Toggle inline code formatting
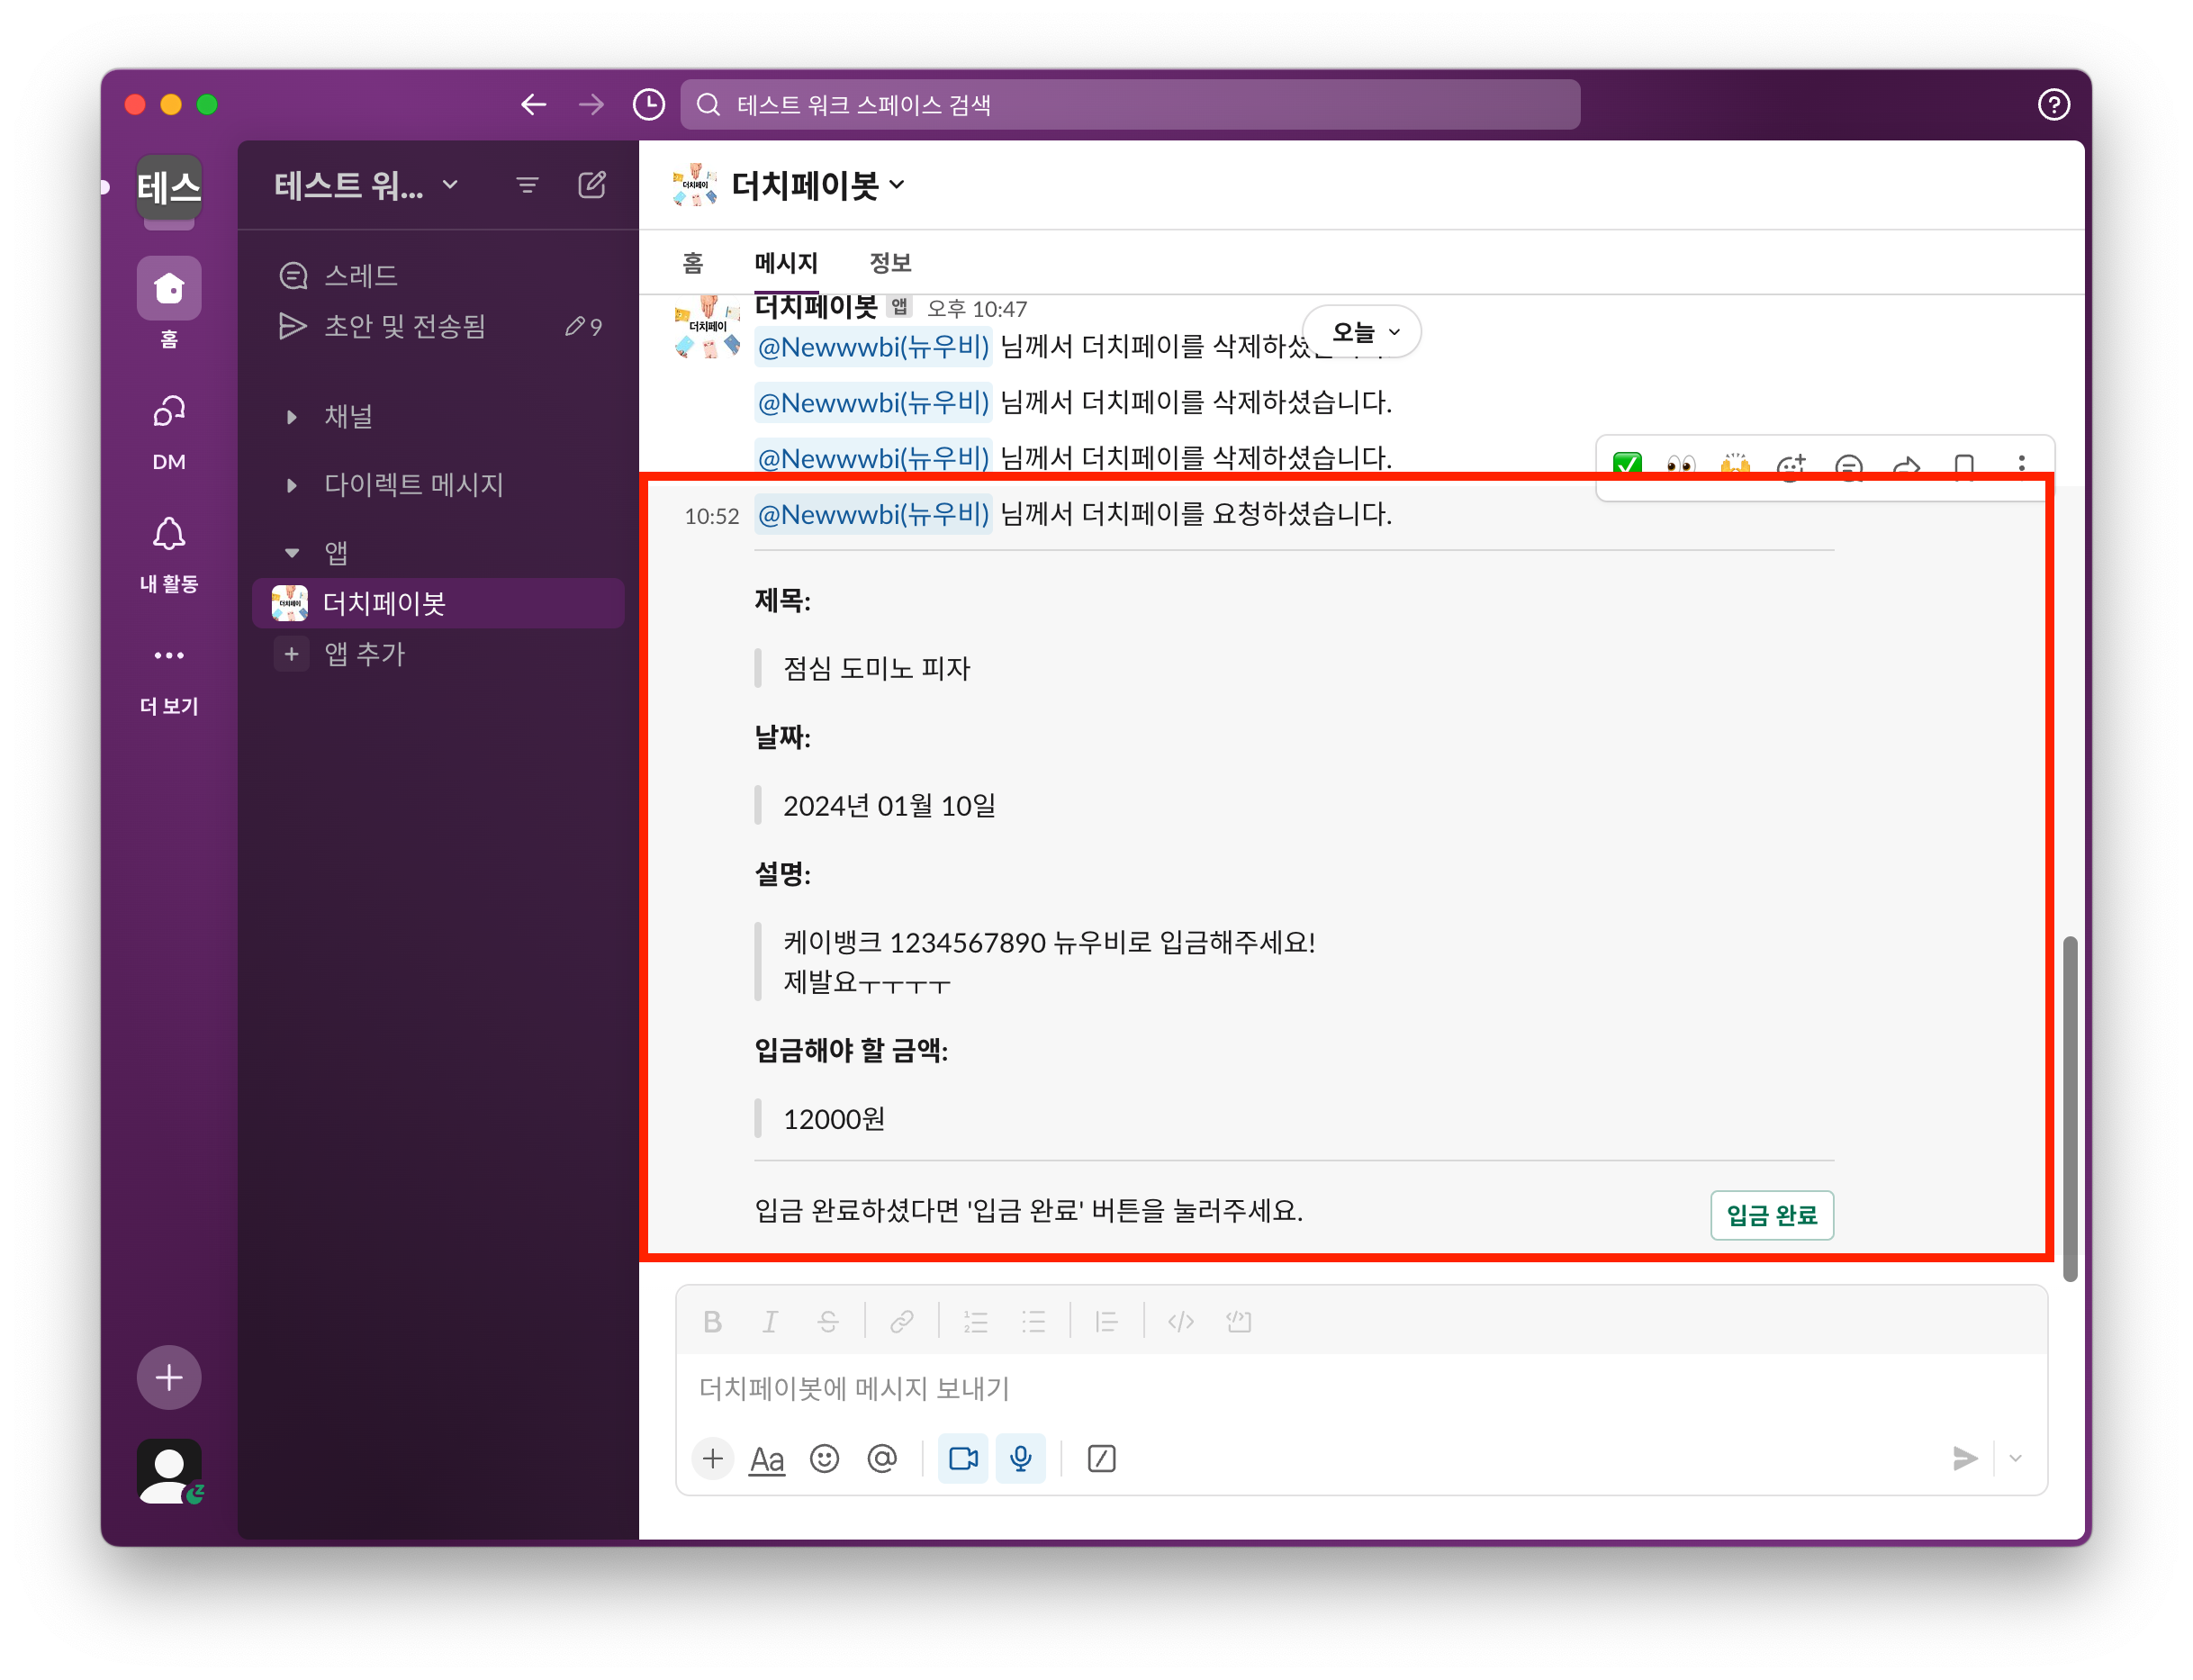This screenshot has height=1680, width=2193. [1181, 1321]
